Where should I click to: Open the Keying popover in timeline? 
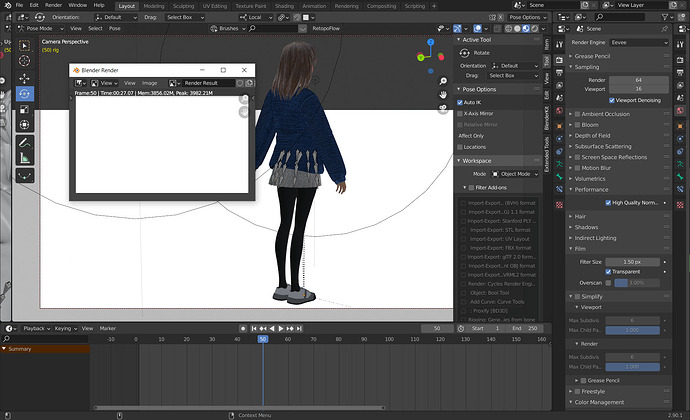click(x=66, y=328)
